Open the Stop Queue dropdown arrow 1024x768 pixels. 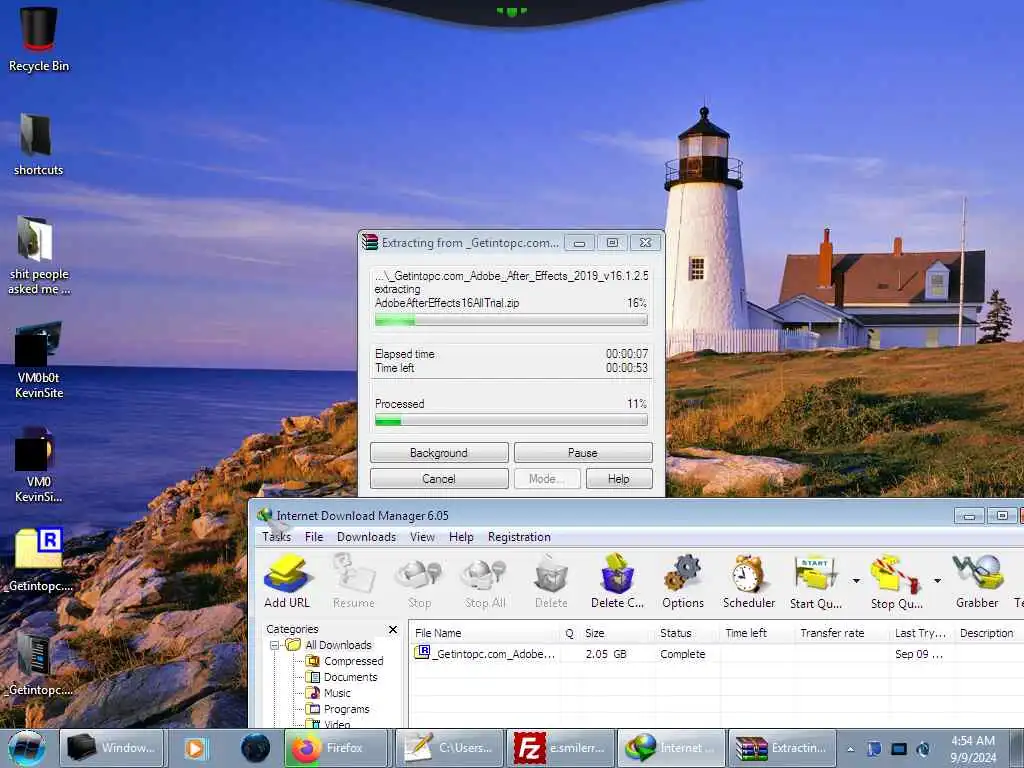936,580
